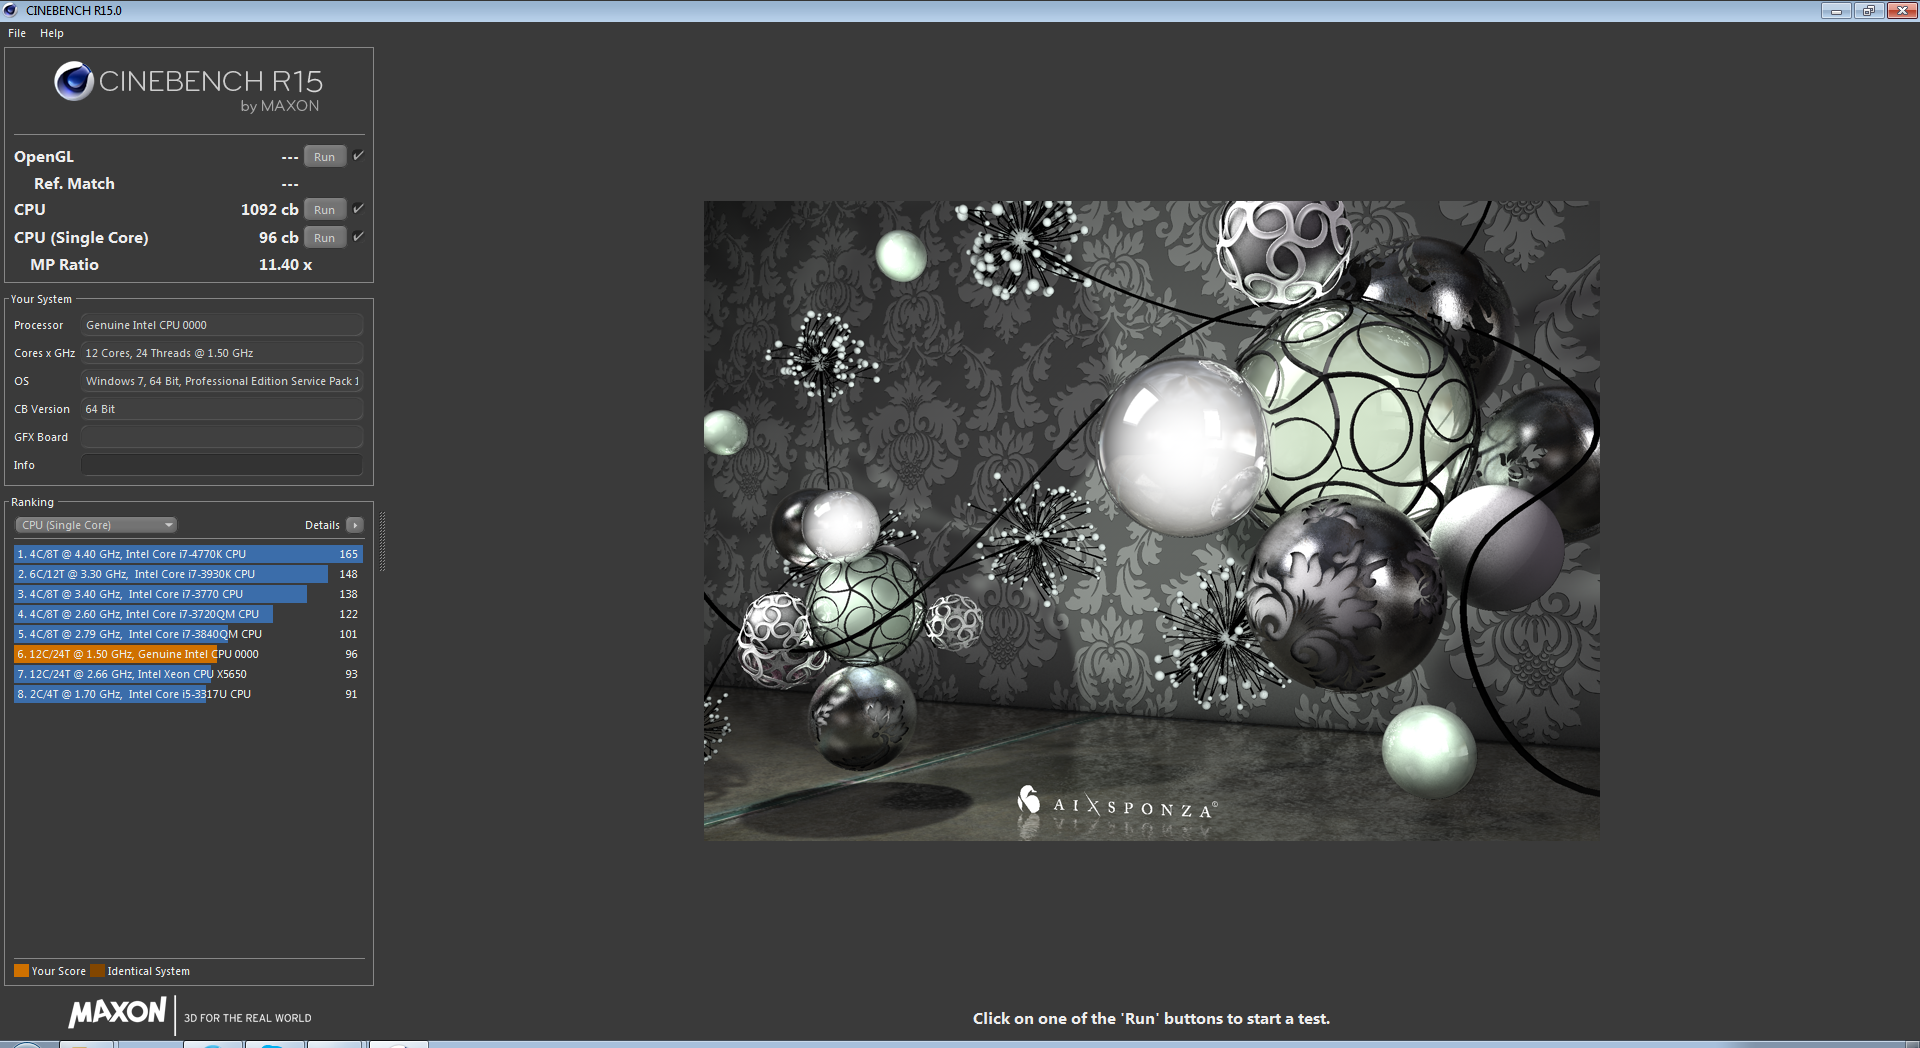Click the dotted panel splitter handle
This screenshot has width=1920, height=1048.
[382, 541]
